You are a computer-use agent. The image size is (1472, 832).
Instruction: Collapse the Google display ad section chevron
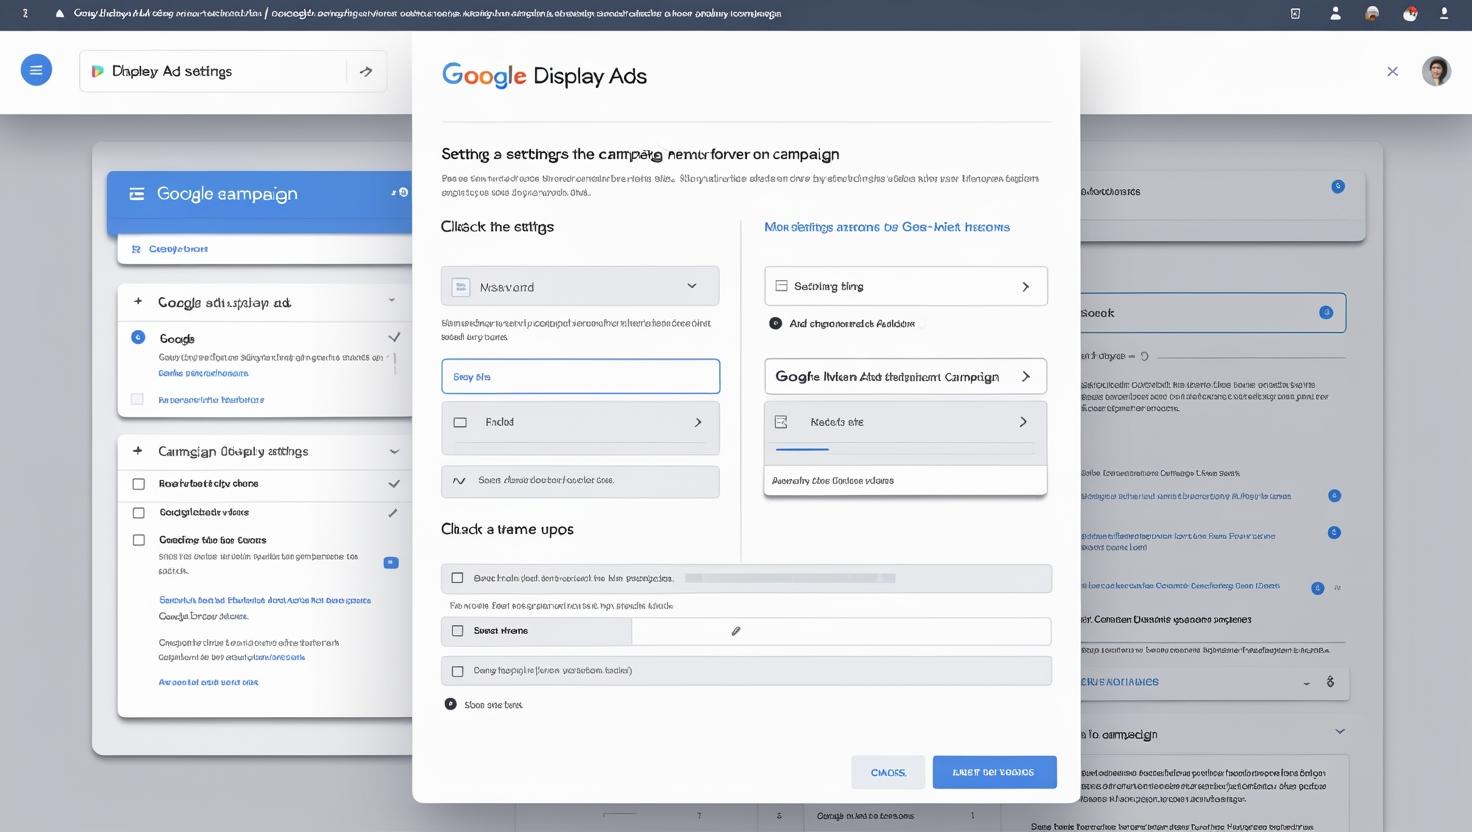pyautogui.click(x=392, y=301)
